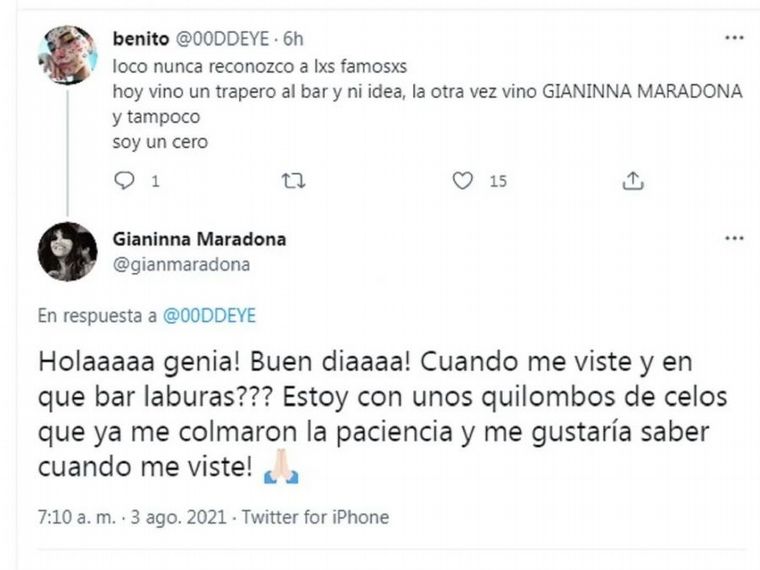
Task: Retweet benito's tweet
Action: click(293, 181)
